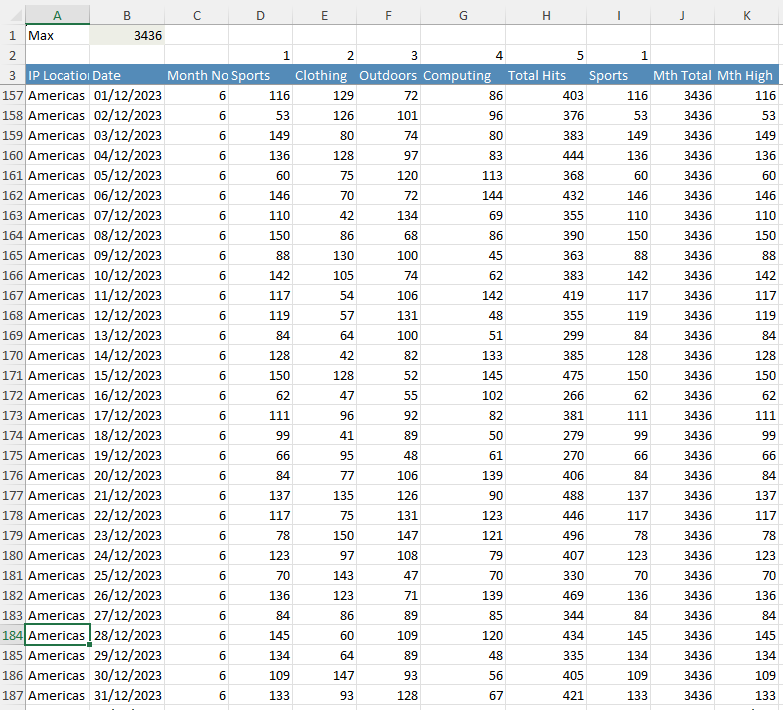Click the value 5 in cell H2
The width and height of the screenshot is (783, 710).
pos(546,55)
